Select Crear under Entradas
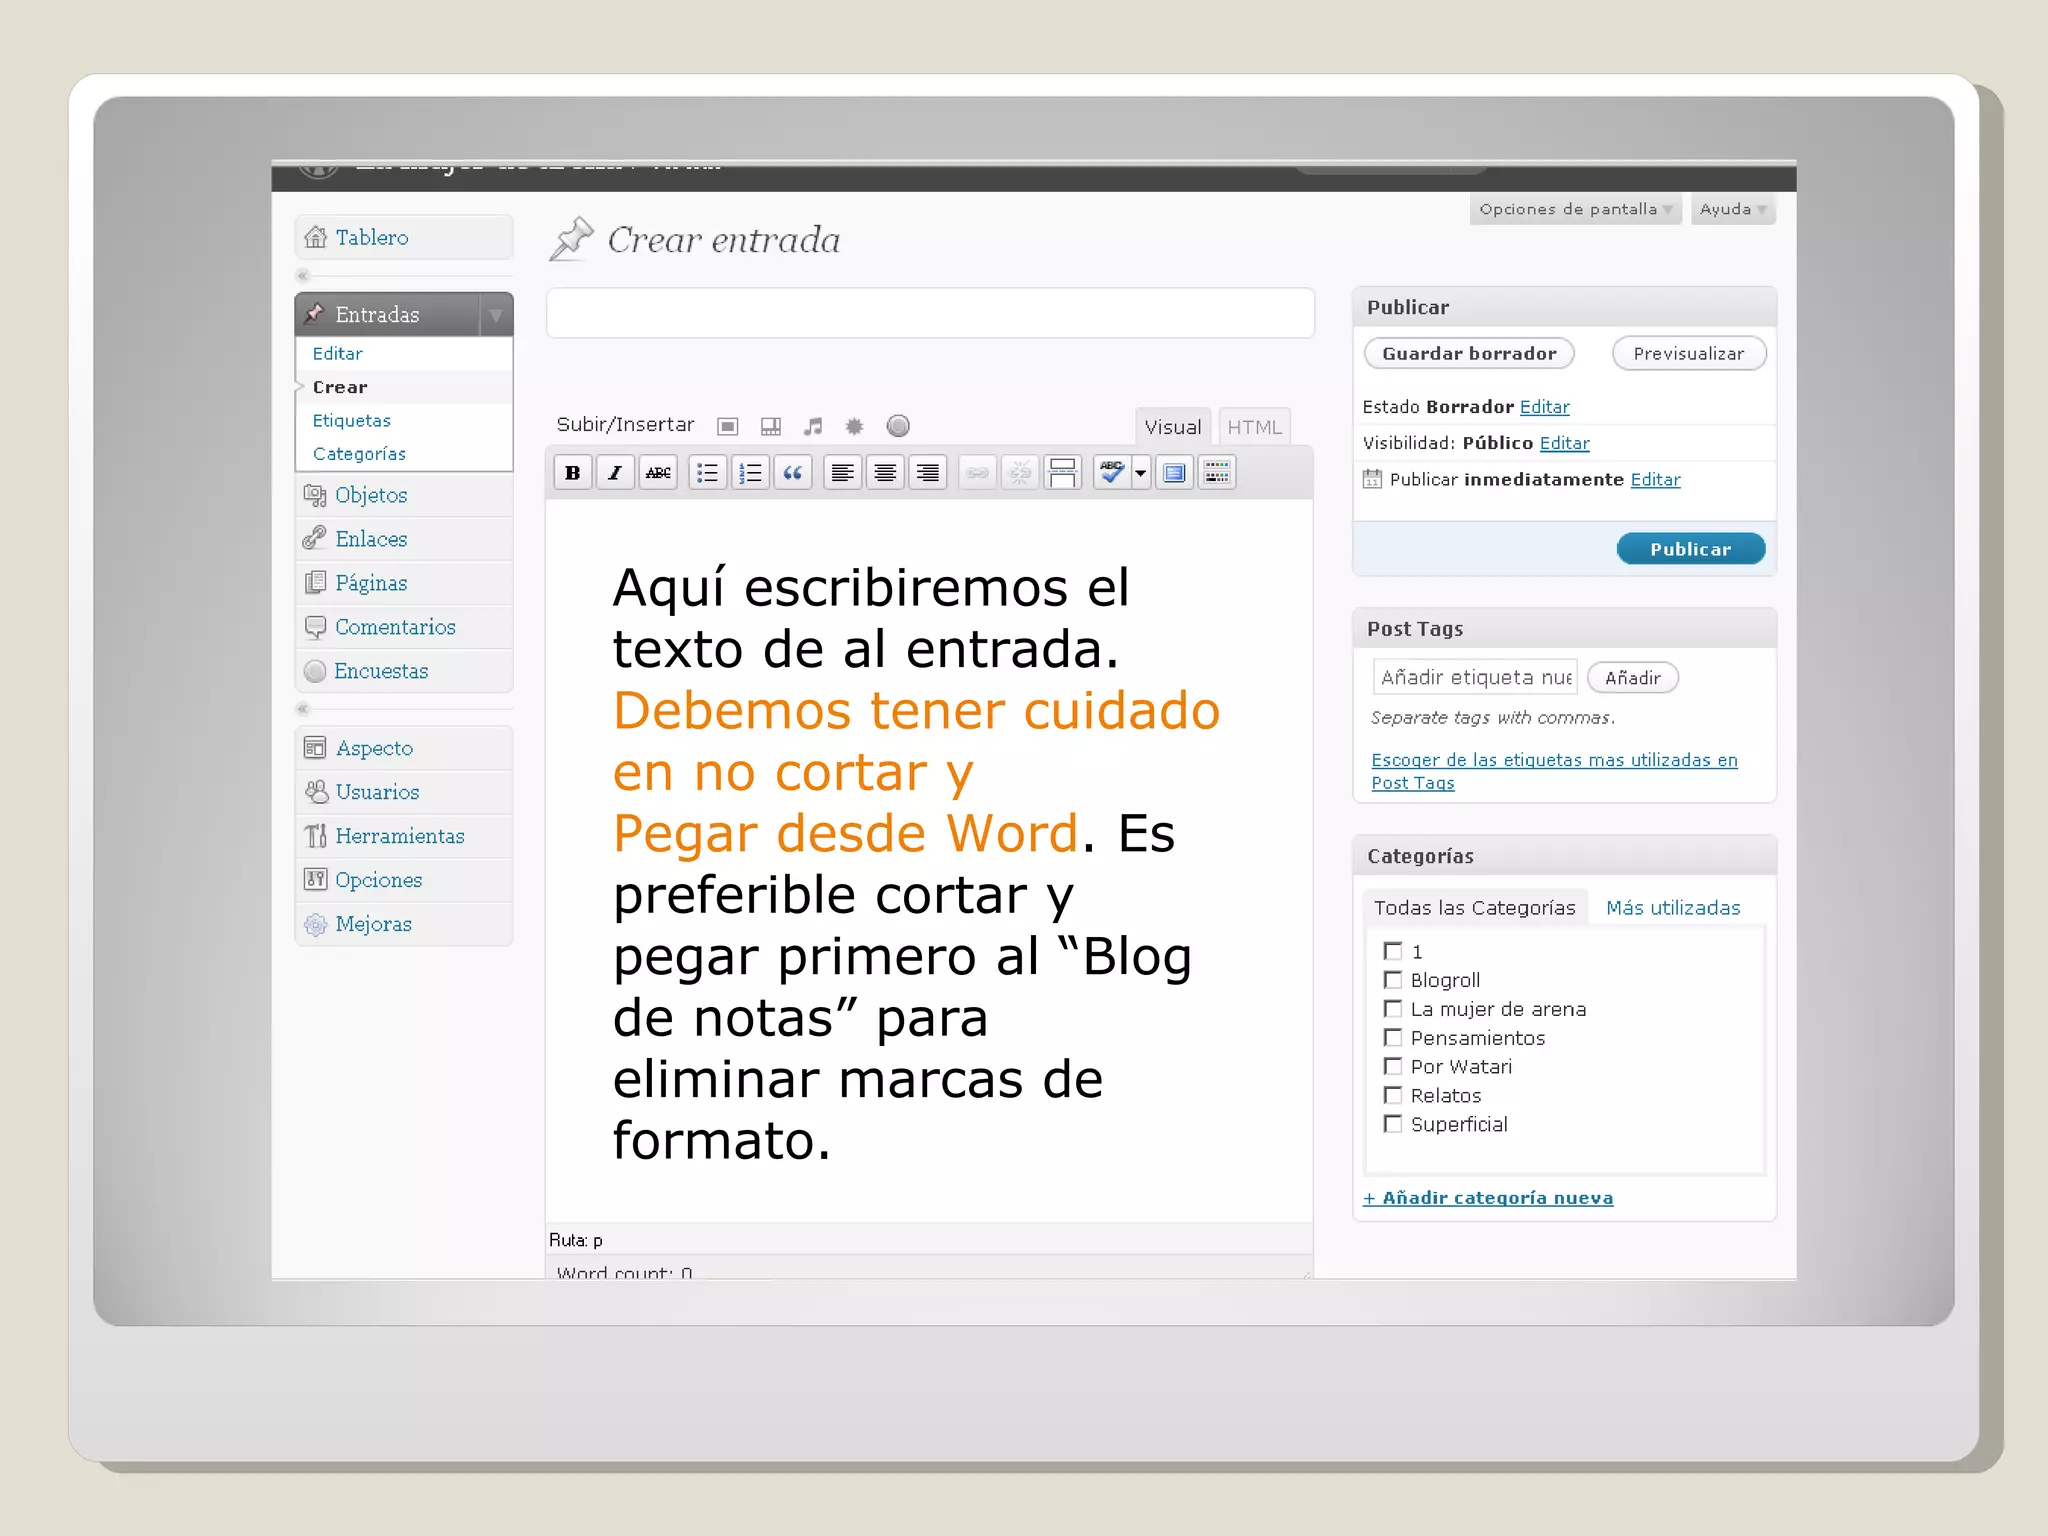 click(x=340, y=387)
